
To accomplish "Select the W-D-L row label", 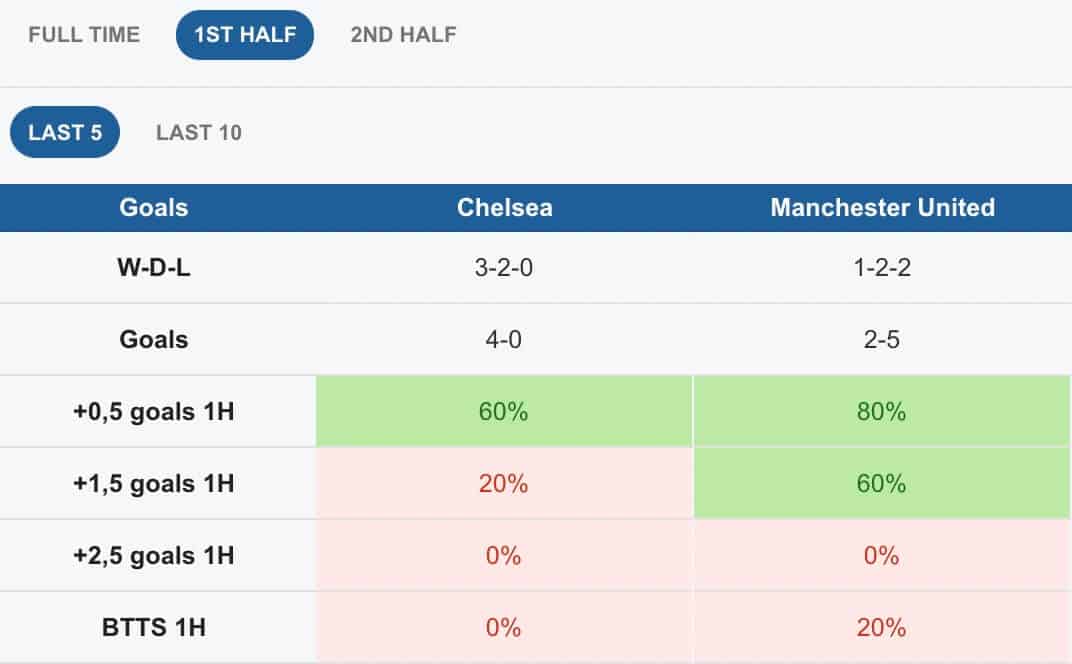I will point(154,267).
